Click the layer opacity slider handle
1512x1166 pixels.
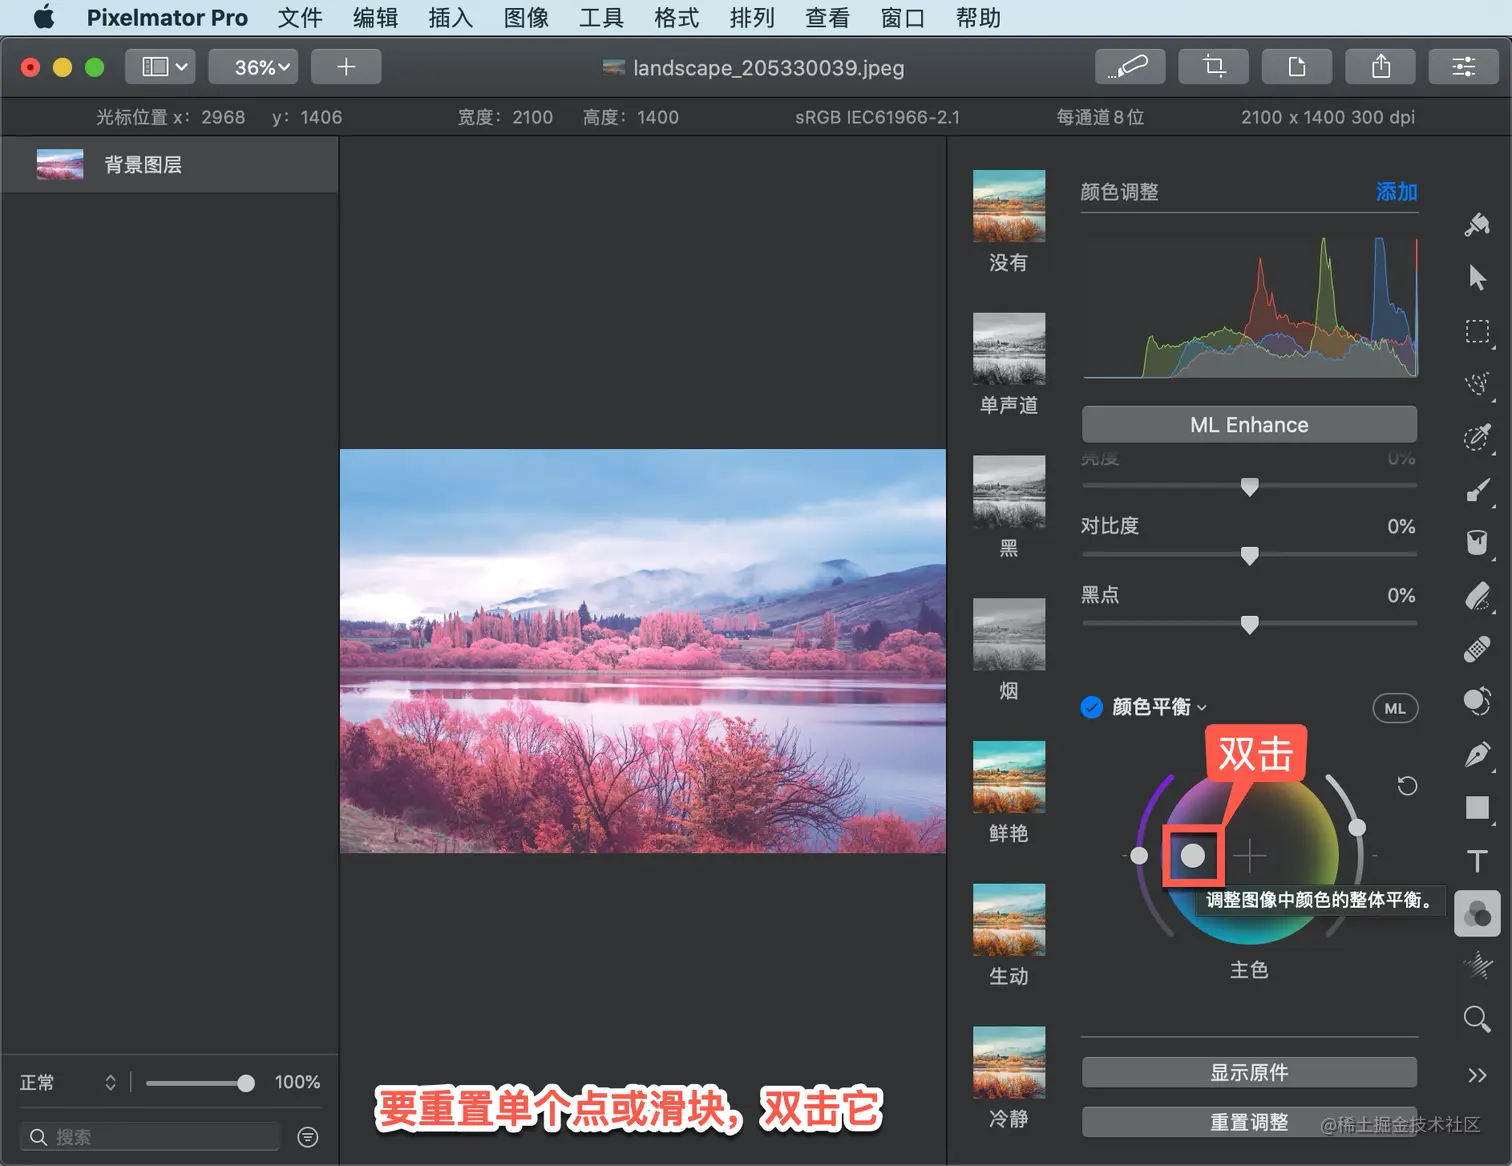click(x=246, y=1083)
